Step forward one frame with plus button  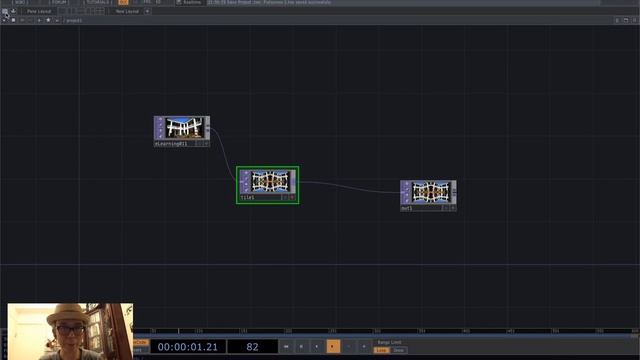[364, 347]
